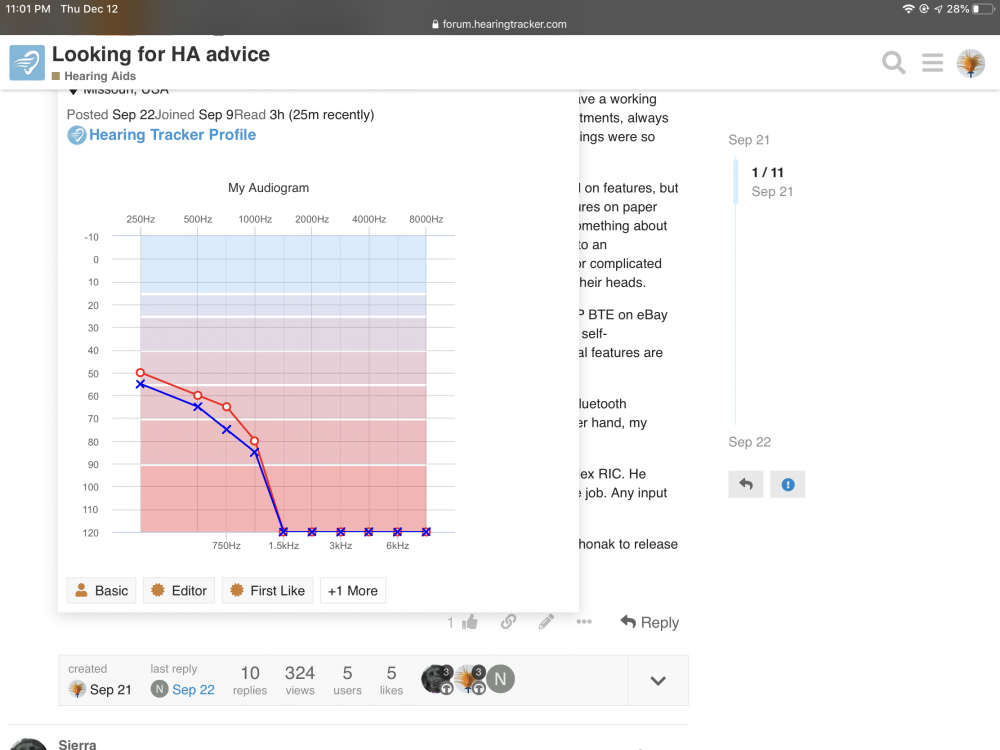Open the hamburger menu icon
Viewport: 1000px width, 750px height.
932,63
